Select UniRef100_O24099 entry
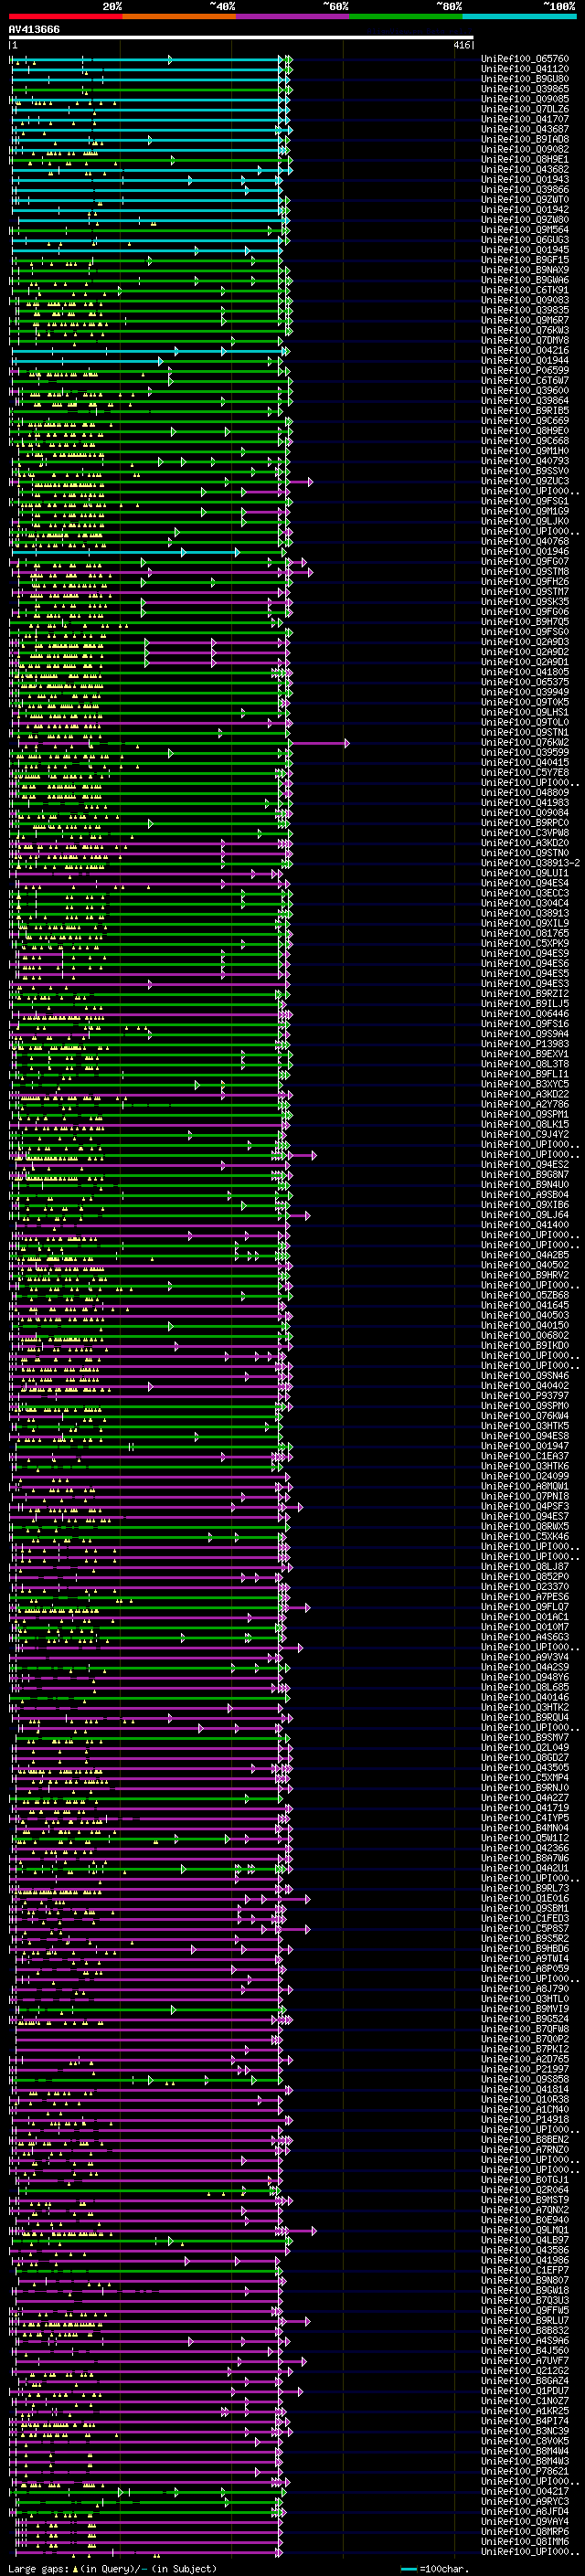Viewport: 585px width, 2576px height. [525, 1476]
